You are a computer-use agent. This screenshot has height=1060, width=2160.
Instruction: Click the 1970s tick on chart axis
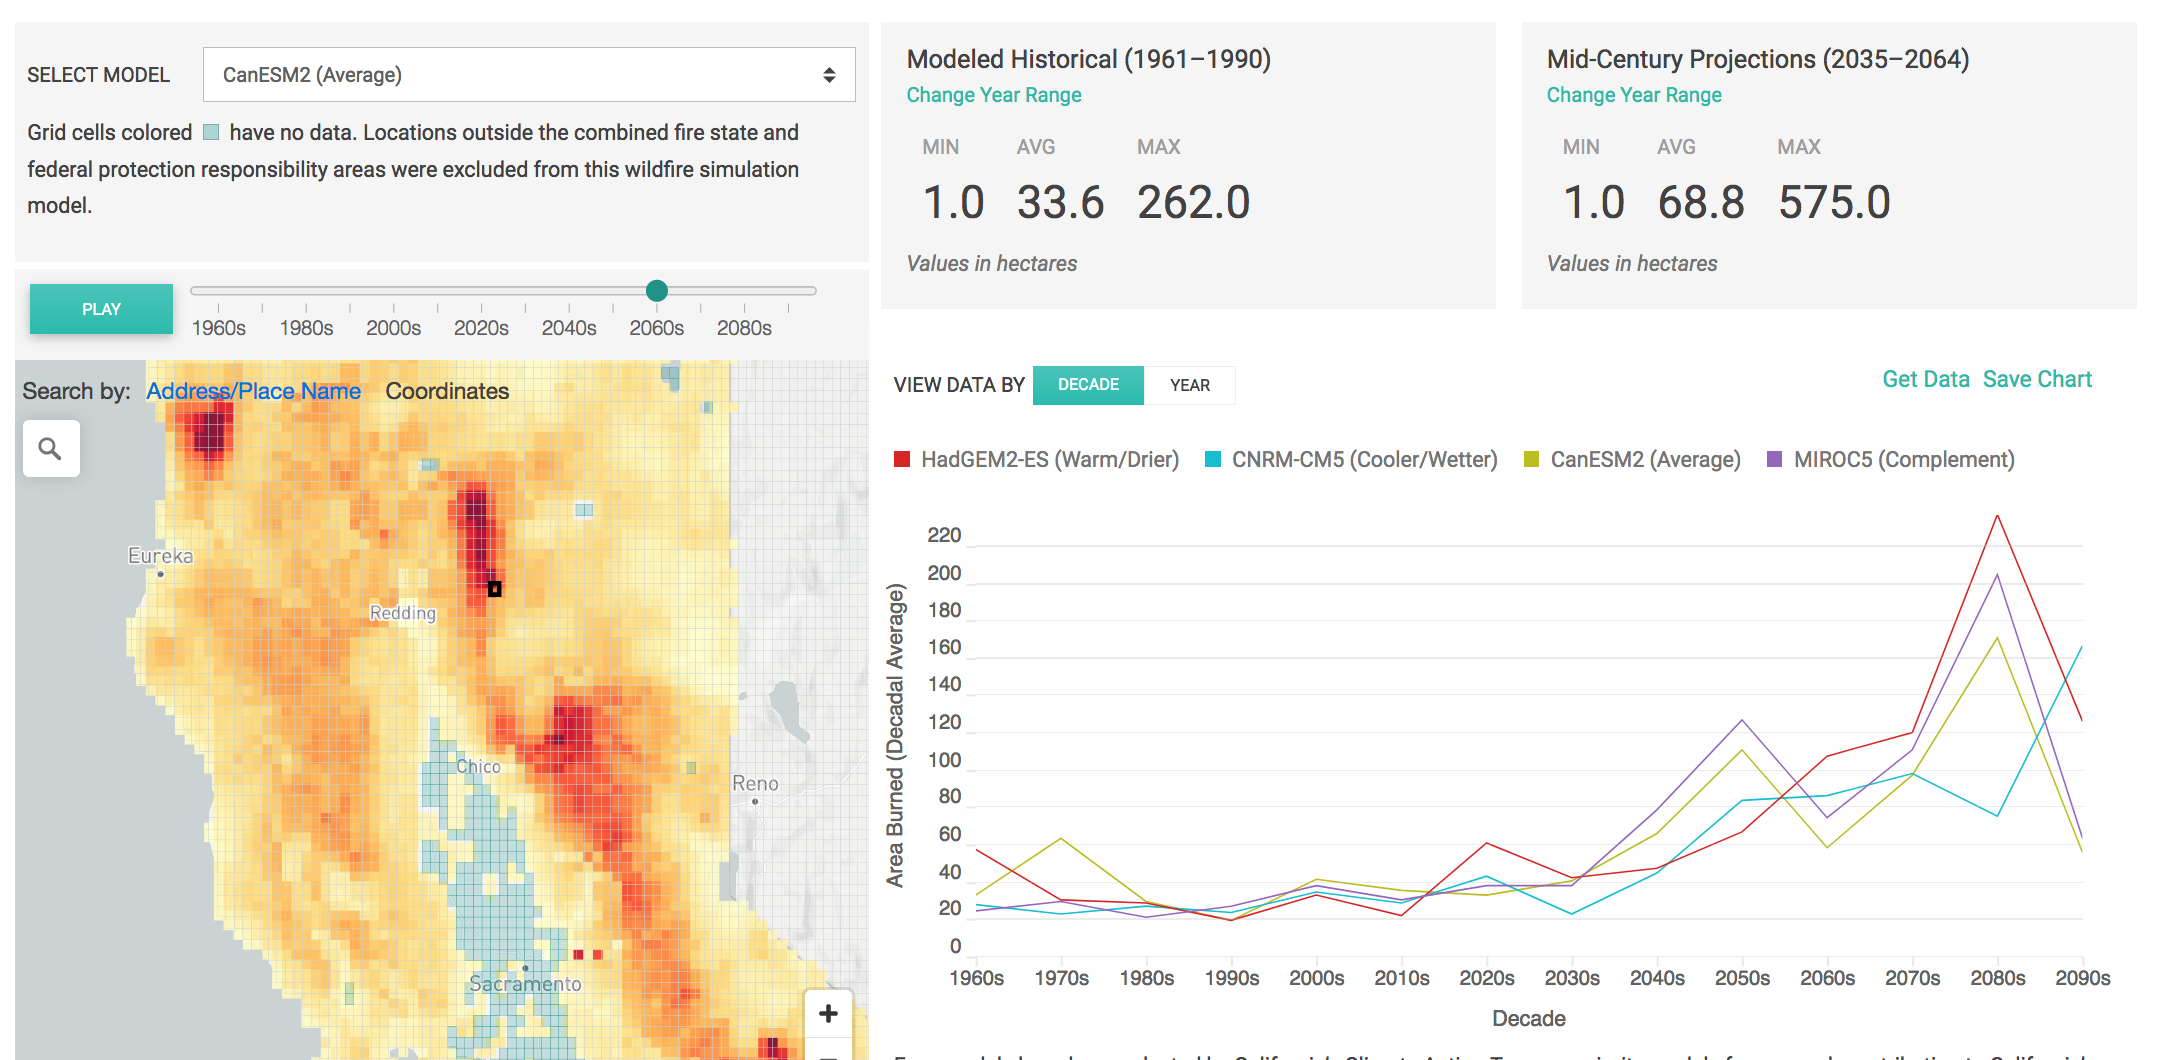click(1061, 978)
